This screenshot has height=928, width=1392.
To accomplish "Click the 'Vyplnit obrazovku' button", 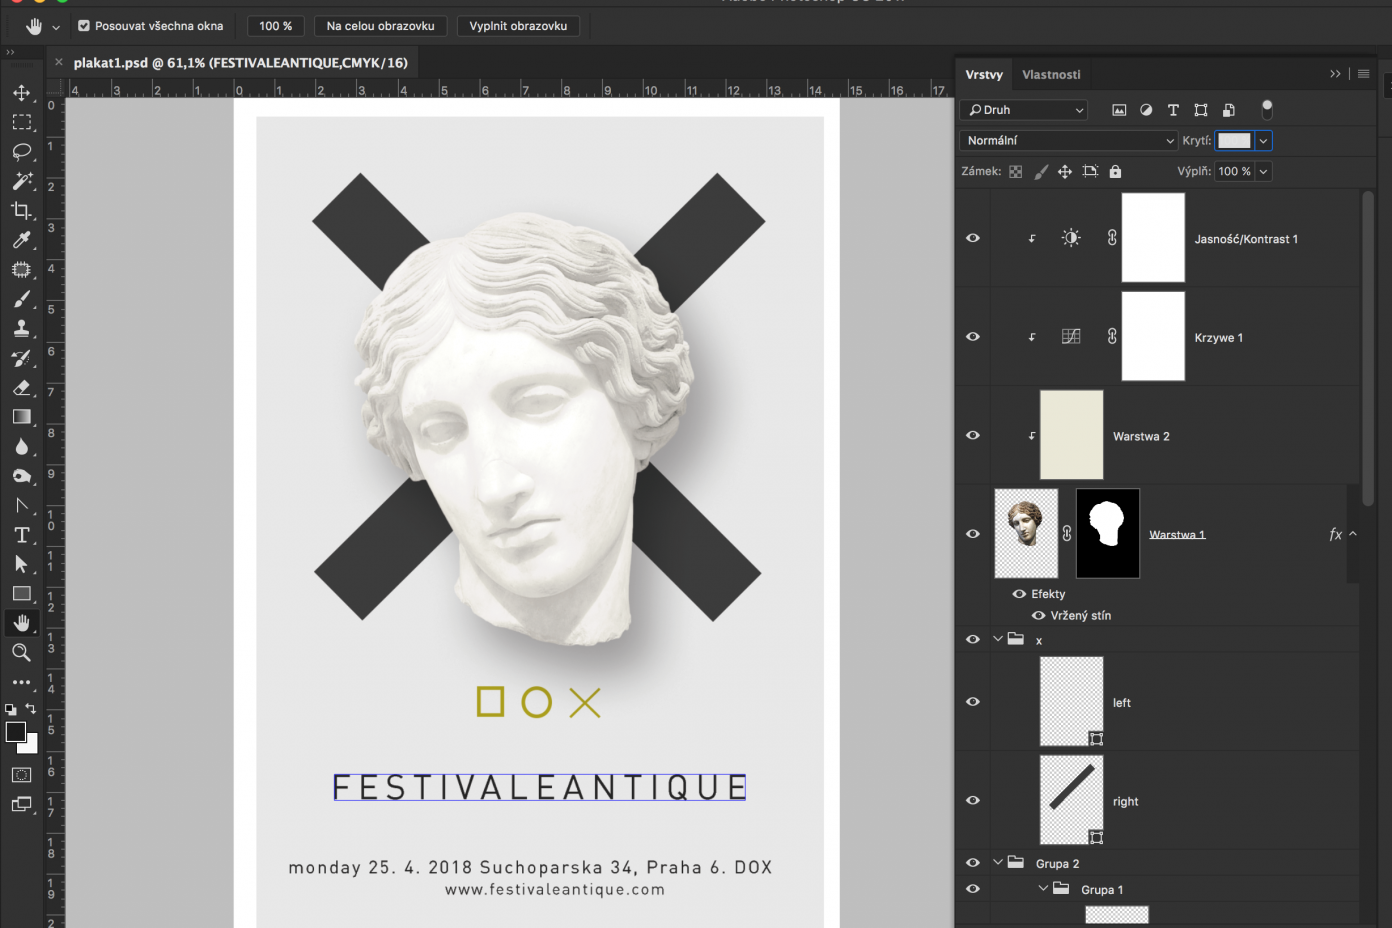I will [x=518, y=26].
